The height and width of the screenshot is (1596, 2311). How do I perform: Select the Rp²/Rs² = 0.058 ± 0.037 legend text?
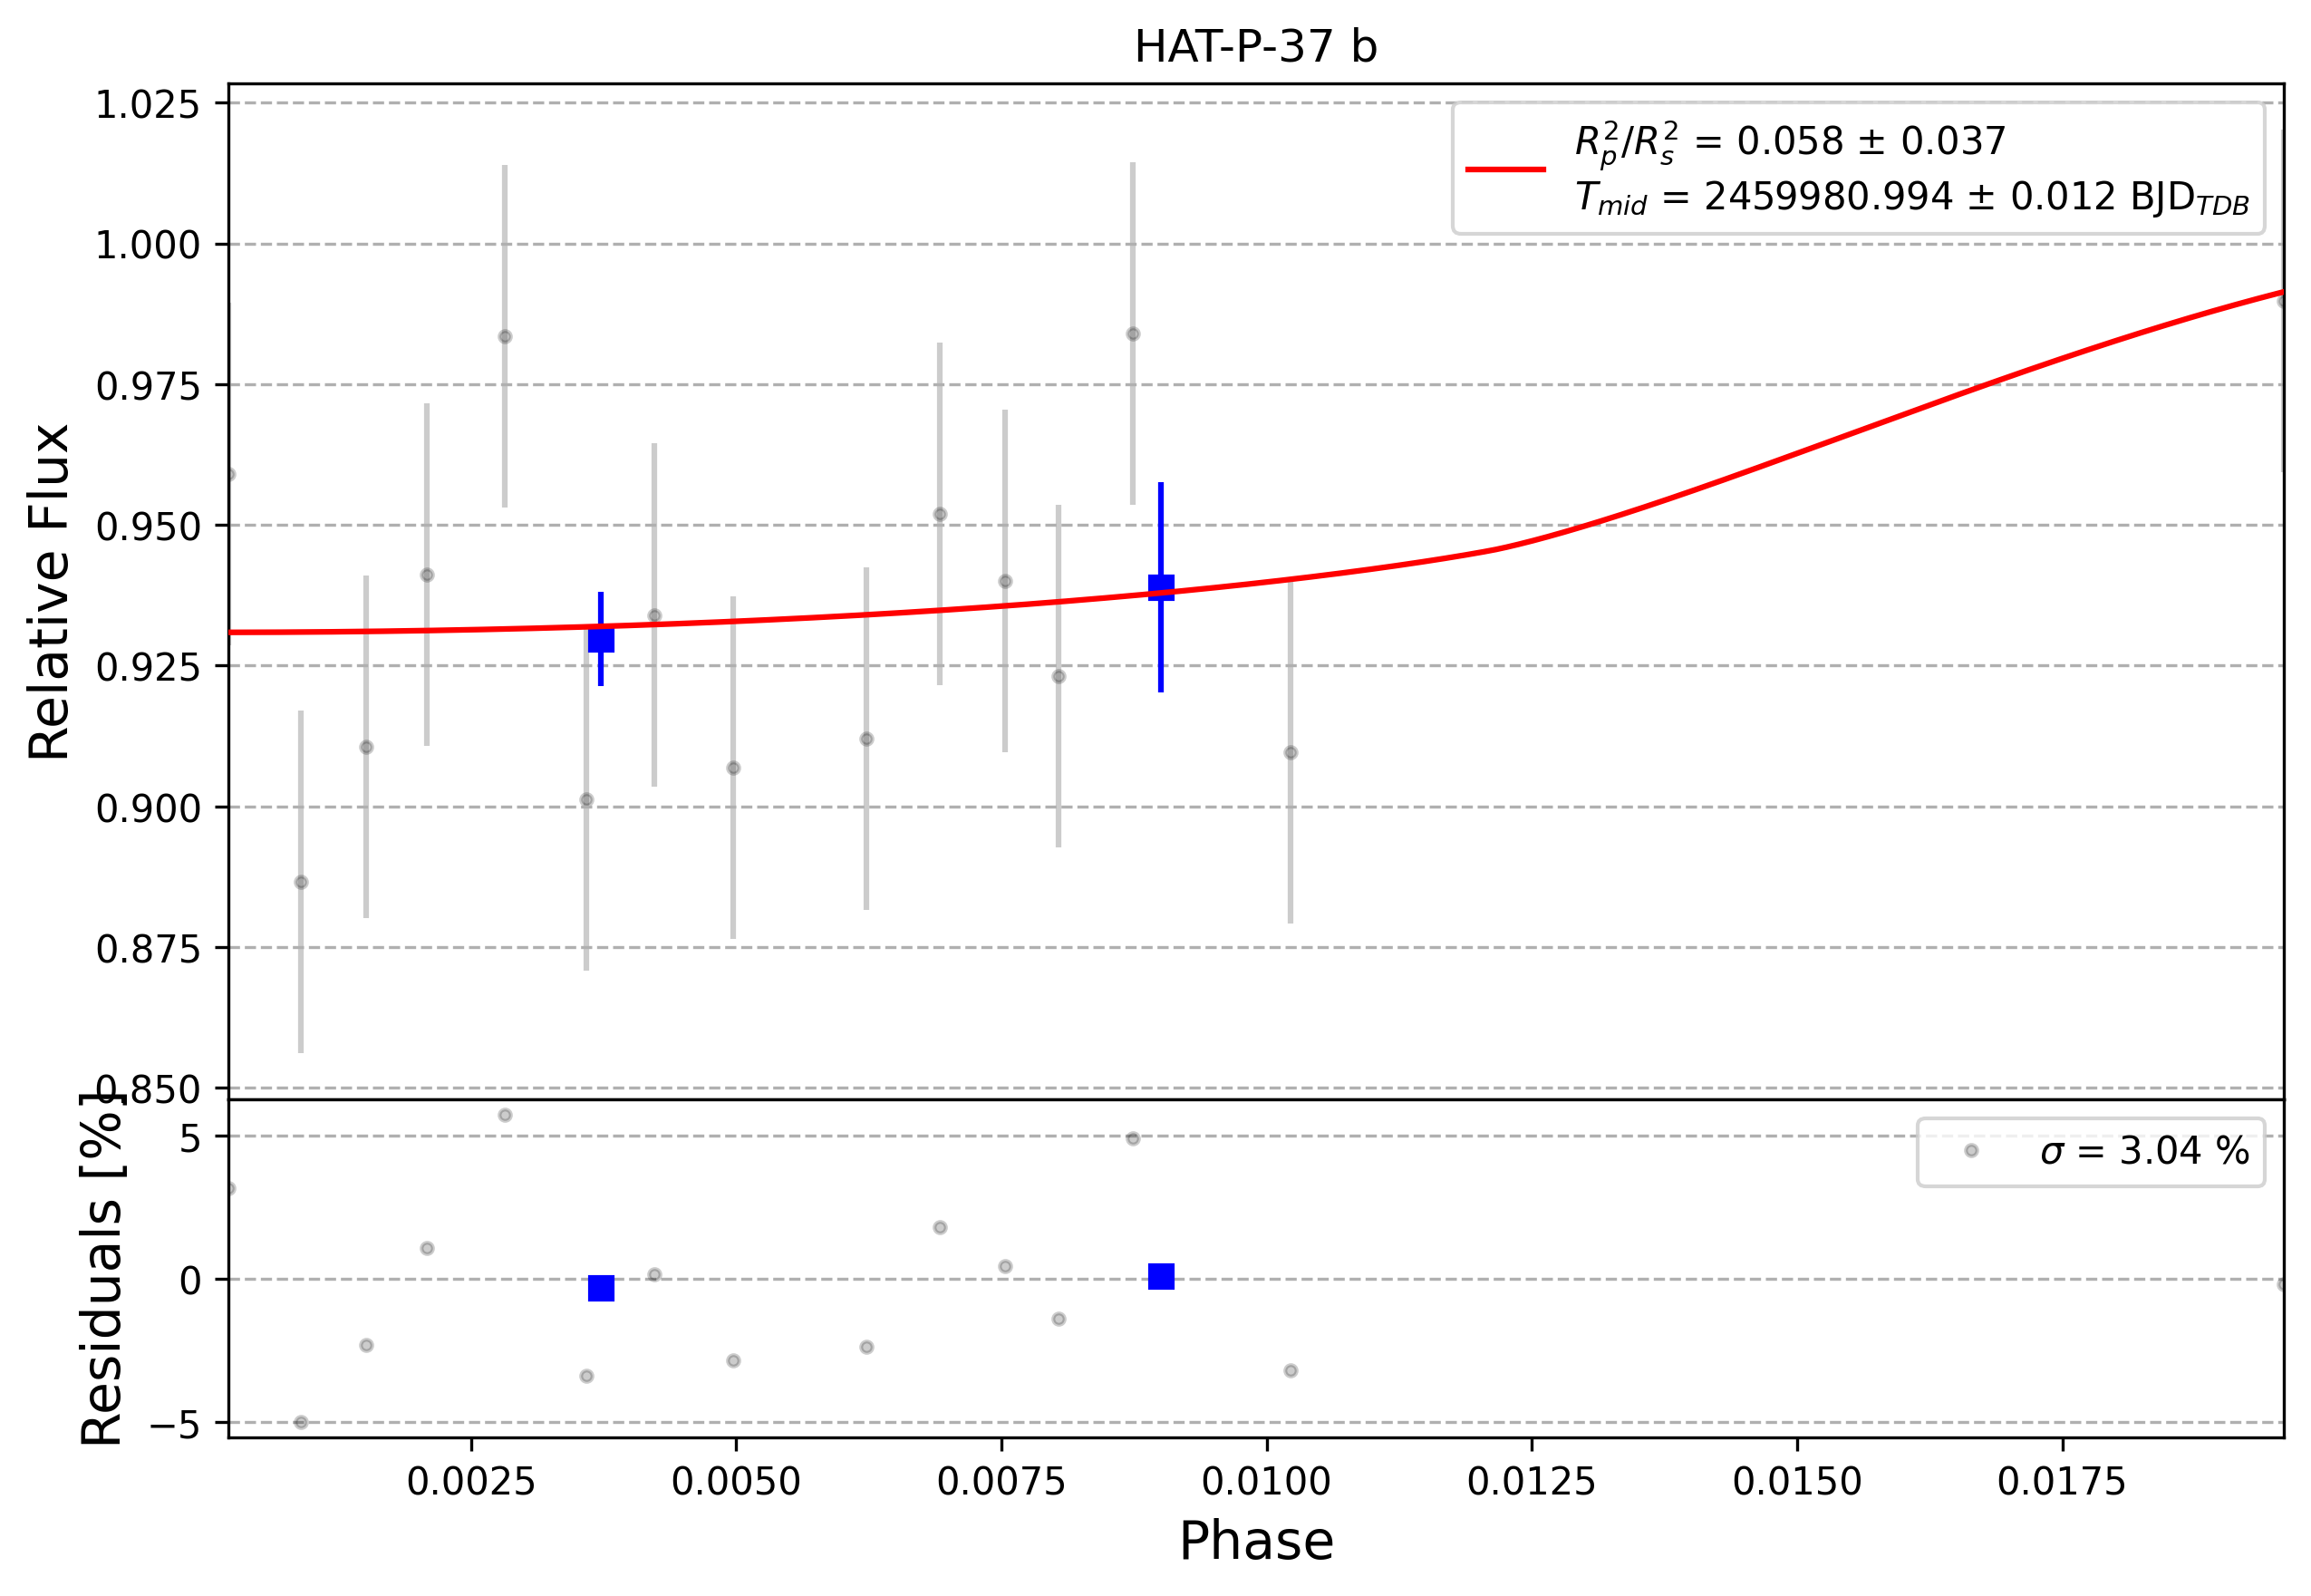point(1790,142)
